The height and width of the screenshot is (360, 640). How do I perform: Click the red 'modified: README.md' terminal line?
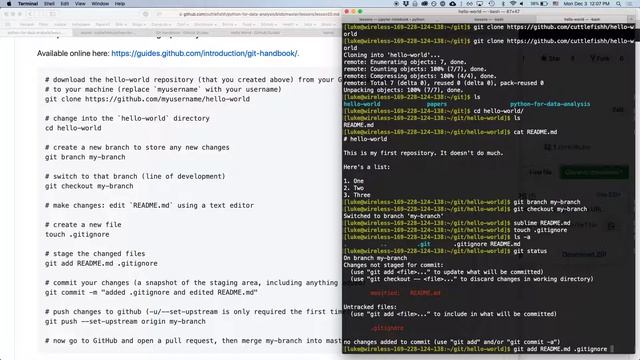coord(405,293)
